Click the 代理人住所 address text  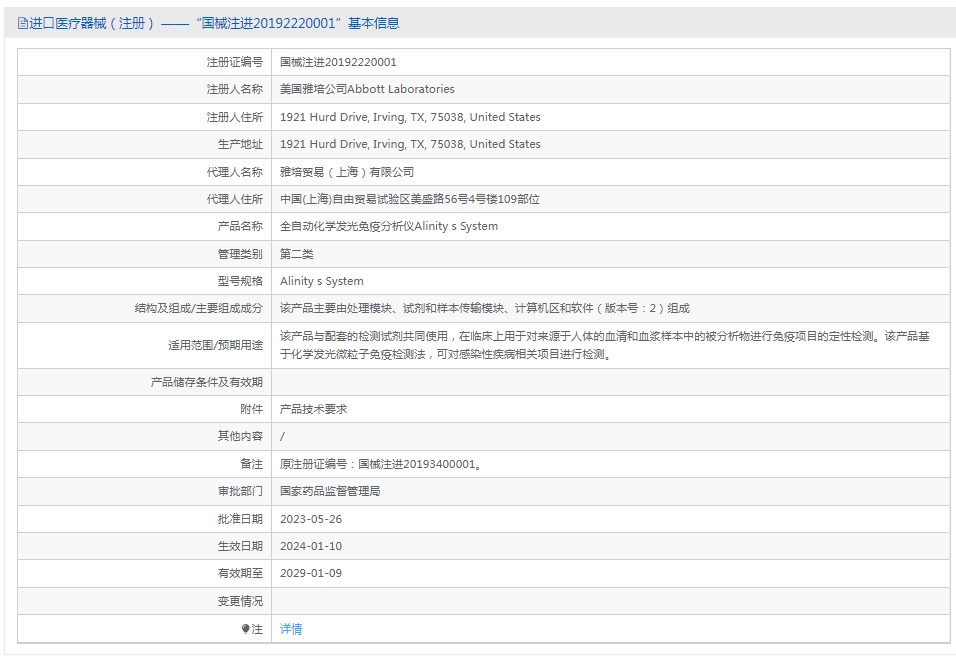coord(410,199)
